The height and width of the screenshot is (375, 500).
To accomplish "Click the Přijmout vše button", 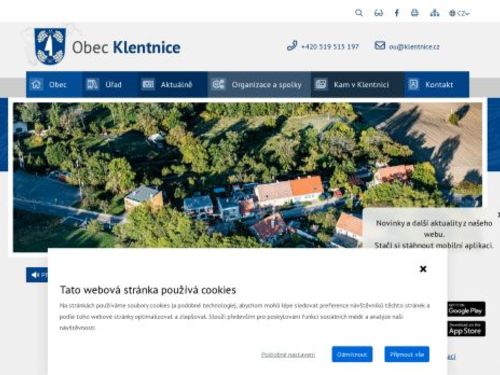I will pos(407,354).
